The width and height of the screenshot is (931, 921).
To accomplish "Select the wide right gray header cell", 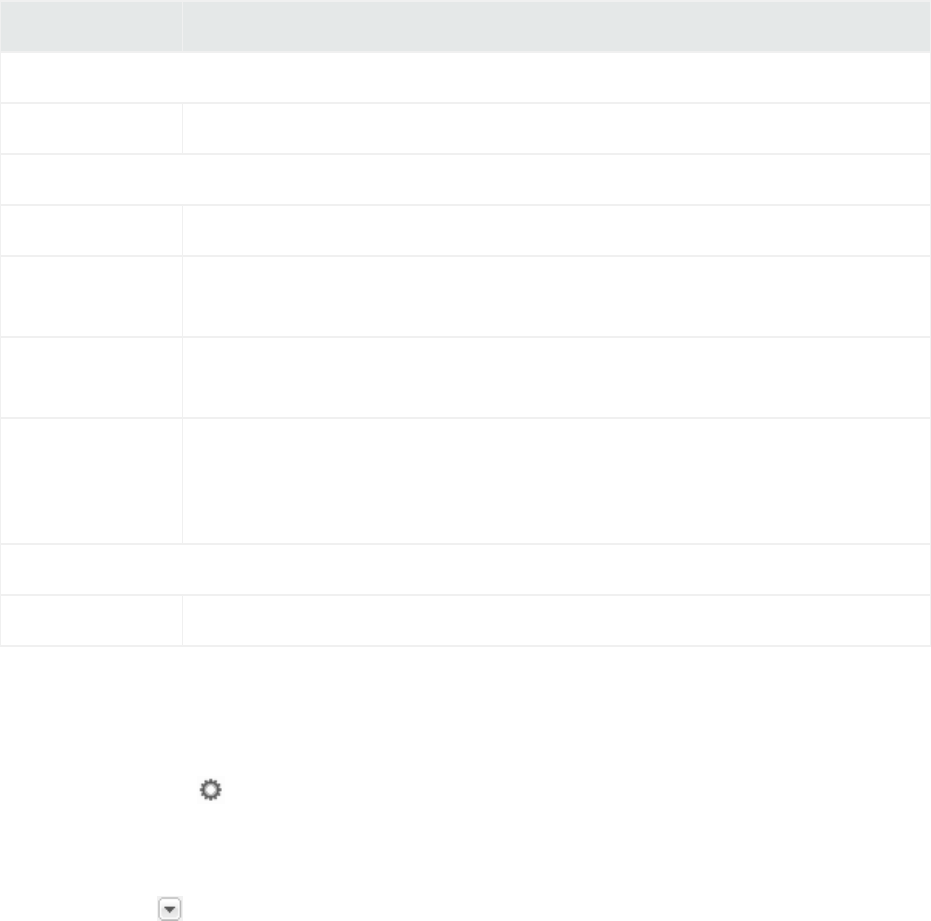I will click(x=556, y=27).
